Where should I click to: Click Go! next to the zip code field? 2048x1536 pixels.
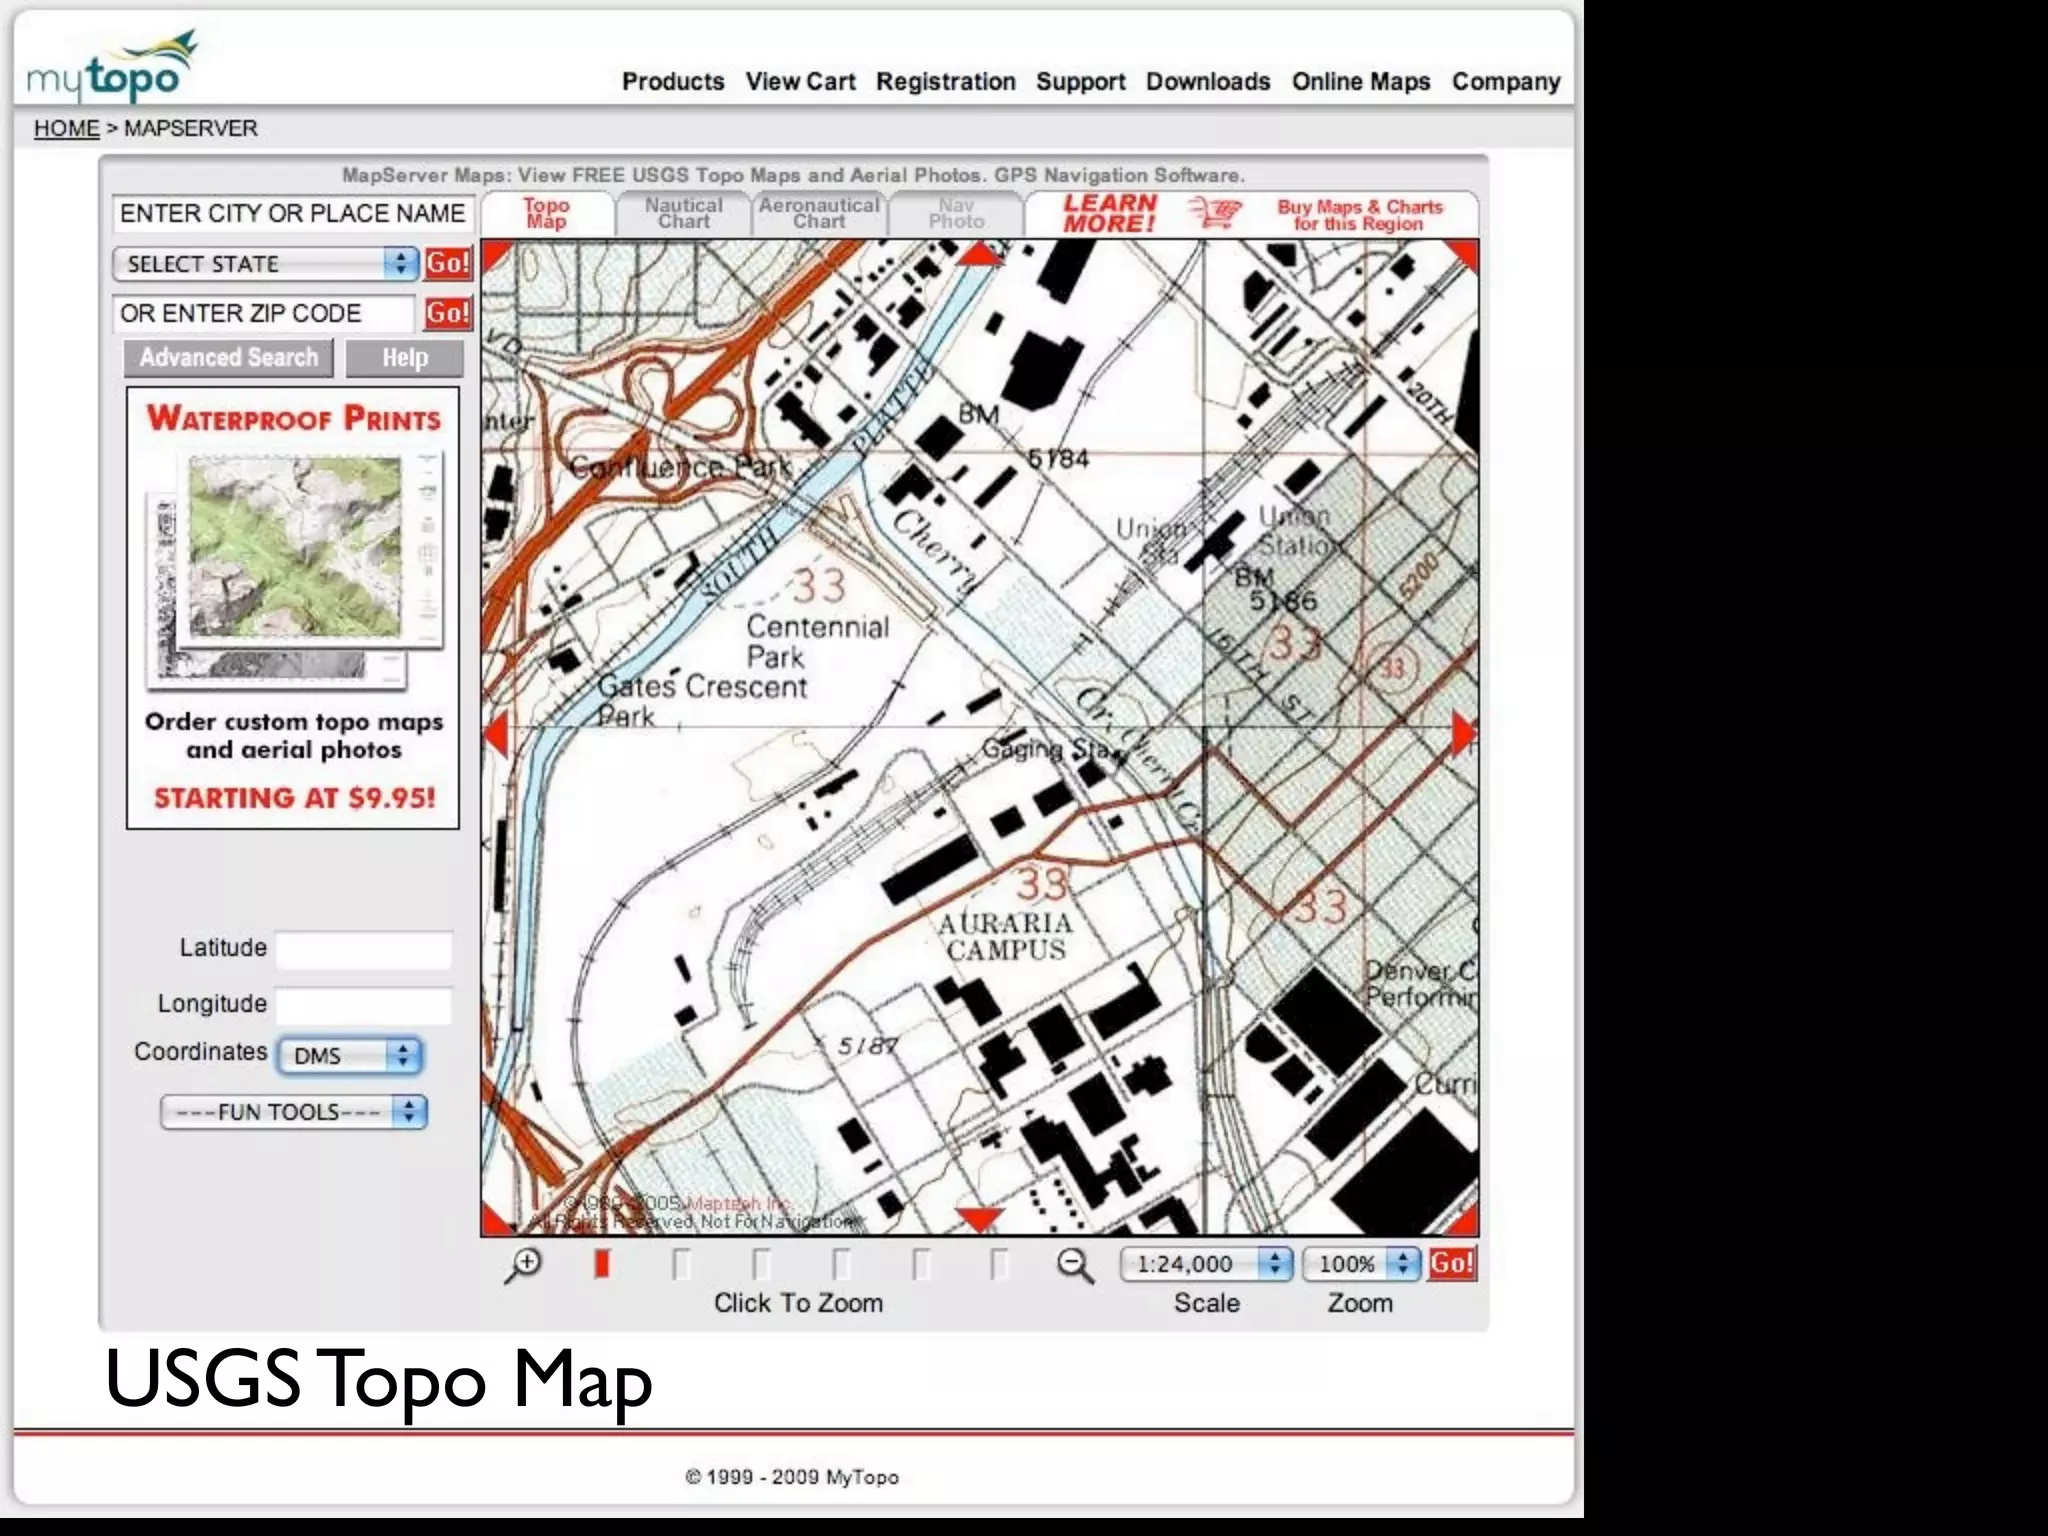447,313
